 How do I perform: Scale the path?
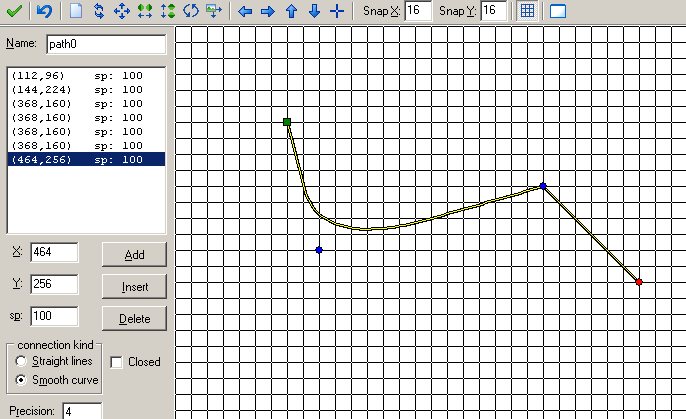point(213,11)
